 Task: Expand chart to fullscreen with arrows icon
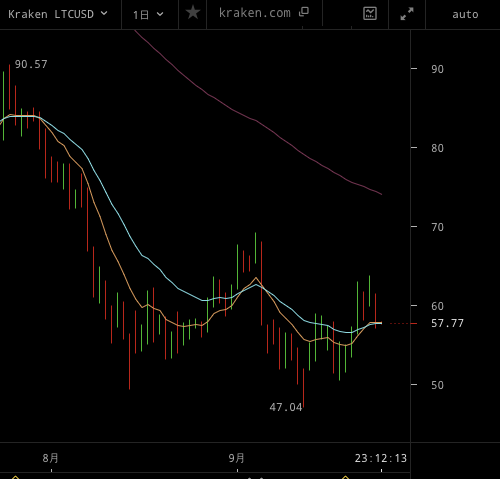tap(407, 14)
